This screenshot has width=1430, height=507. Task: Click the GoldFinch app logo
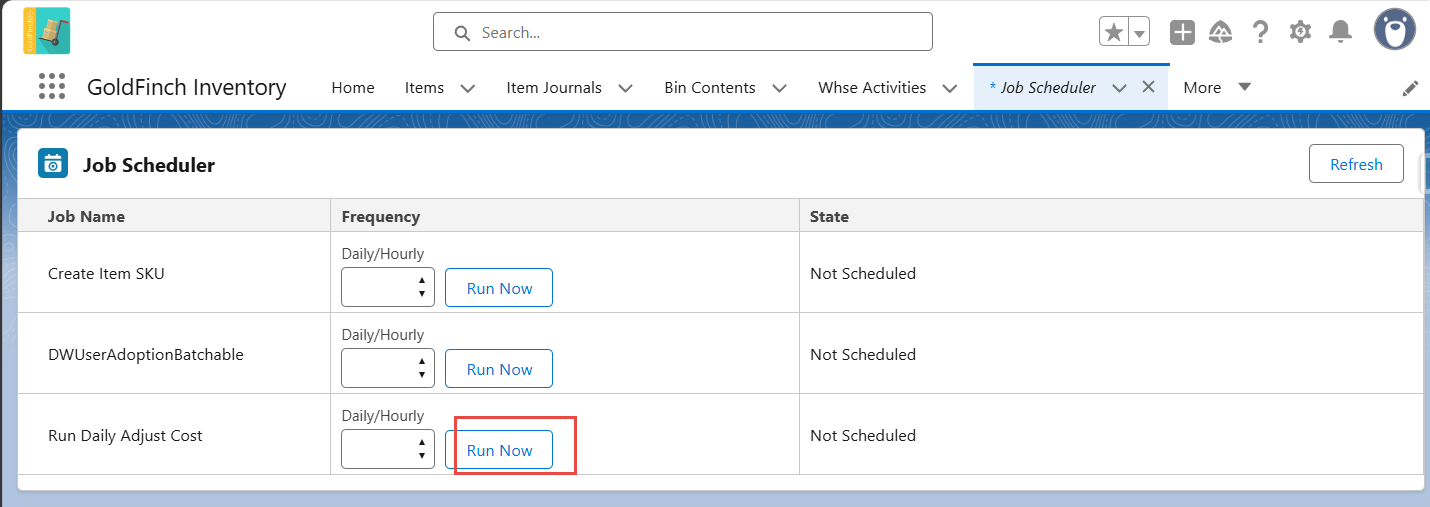coord(47,30)
